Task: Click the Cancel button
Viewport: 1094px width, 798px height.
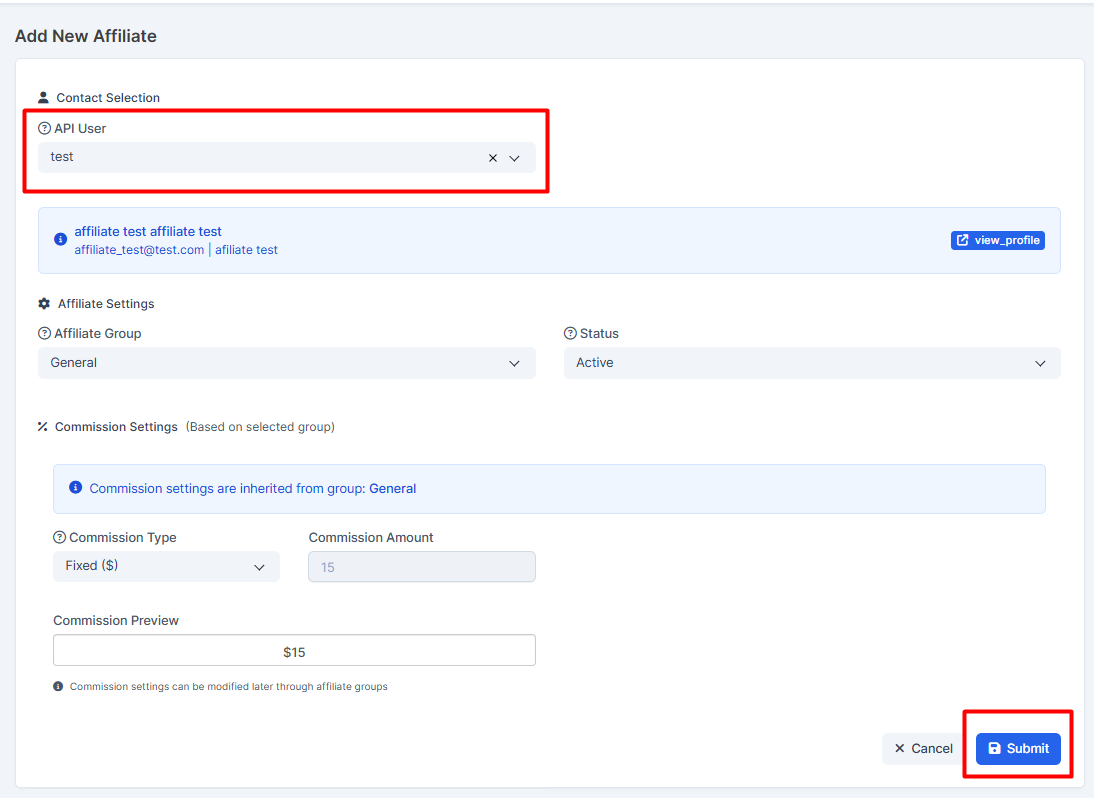Action: point(923,749)
